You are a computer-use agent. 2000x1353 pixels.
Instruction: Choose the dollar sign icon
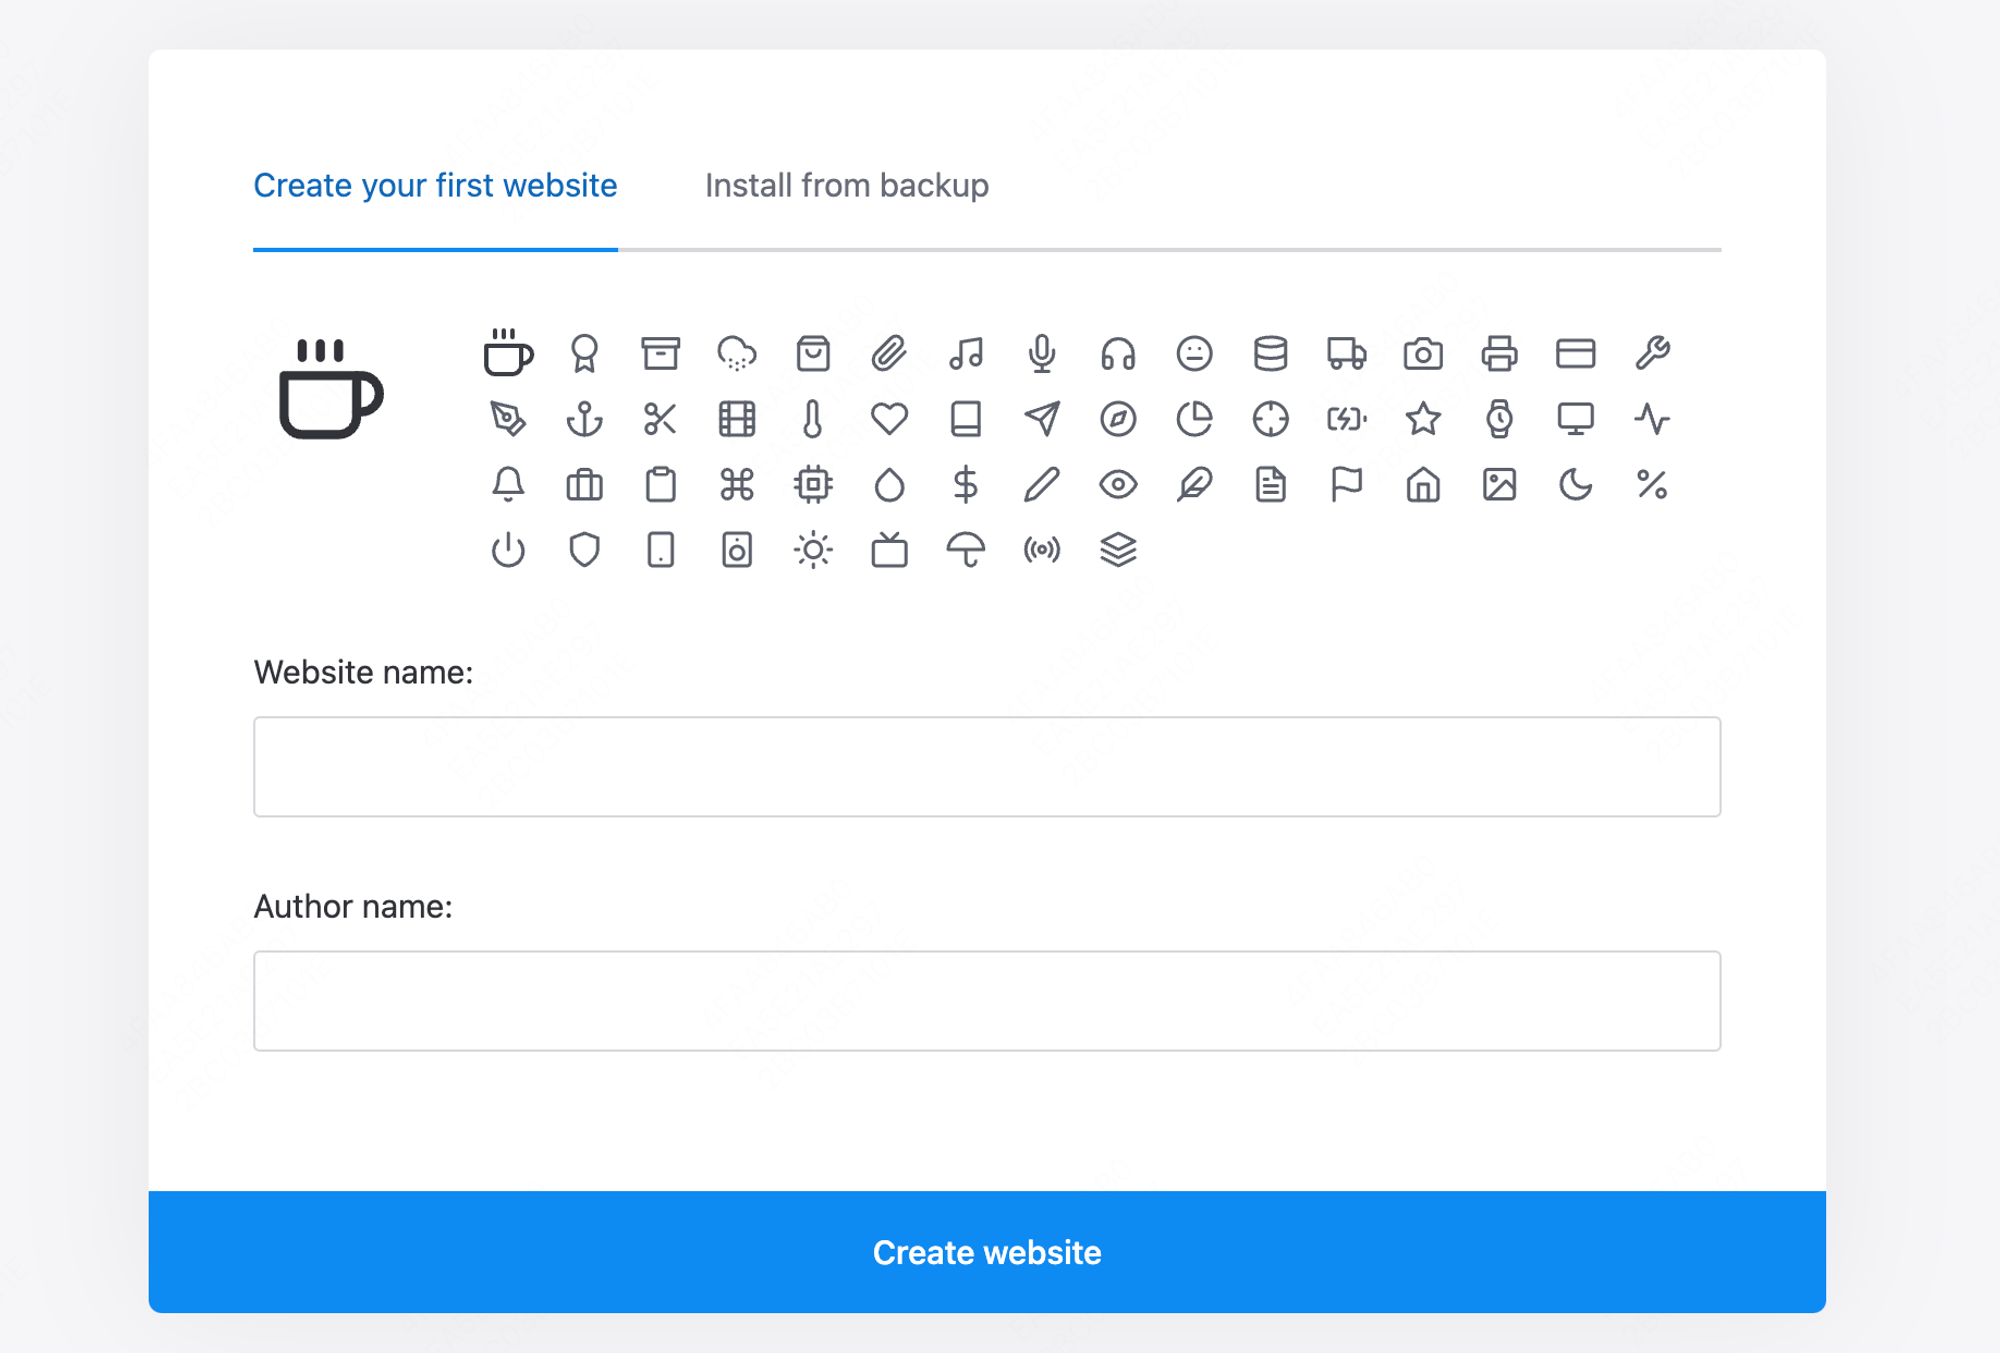tap(966, 485)
